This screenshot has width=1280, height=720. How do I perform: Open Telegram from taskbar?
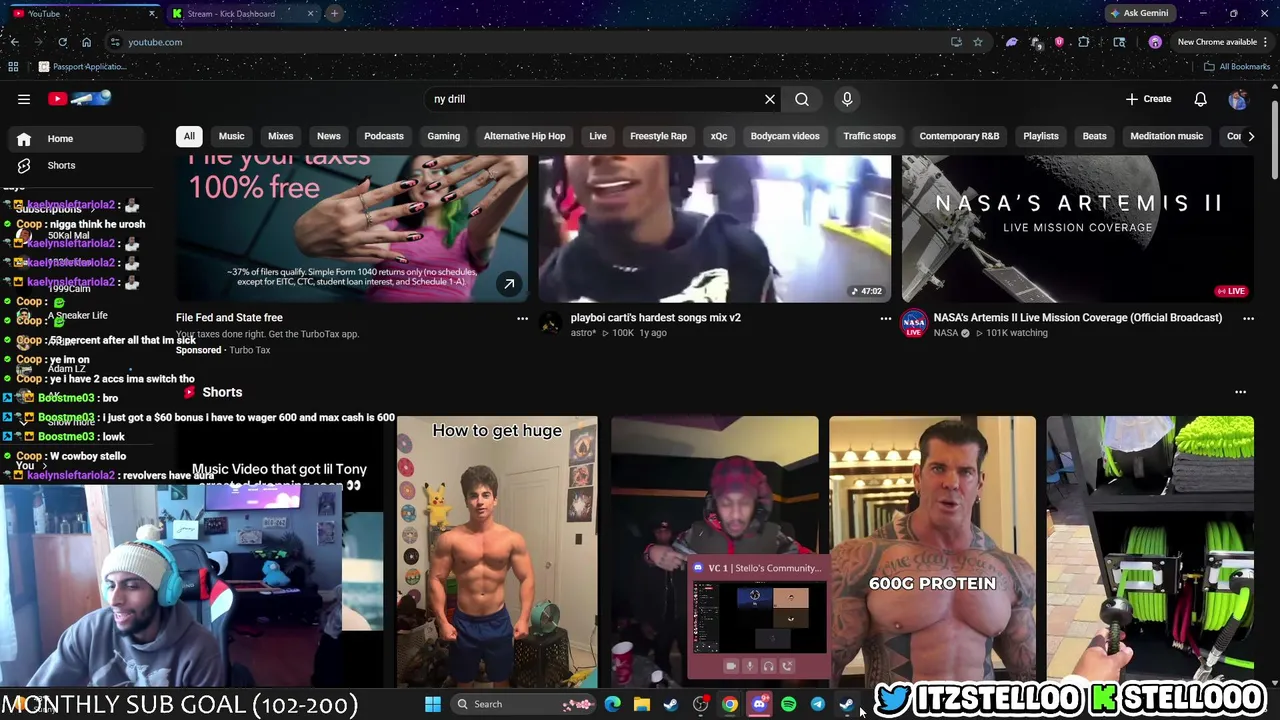tap(817, 704)
